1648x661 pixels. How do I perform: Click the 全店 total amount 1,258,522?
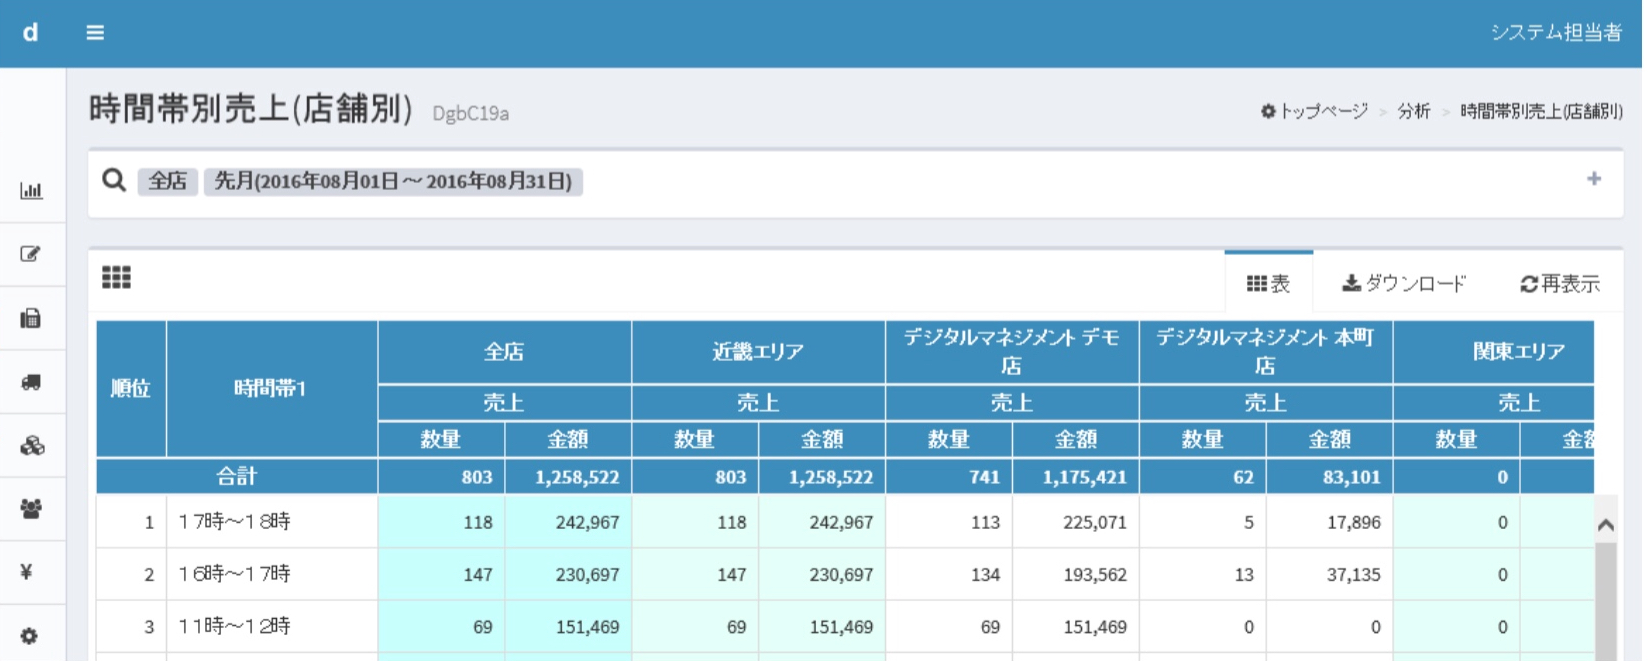[x=576, y=477]
